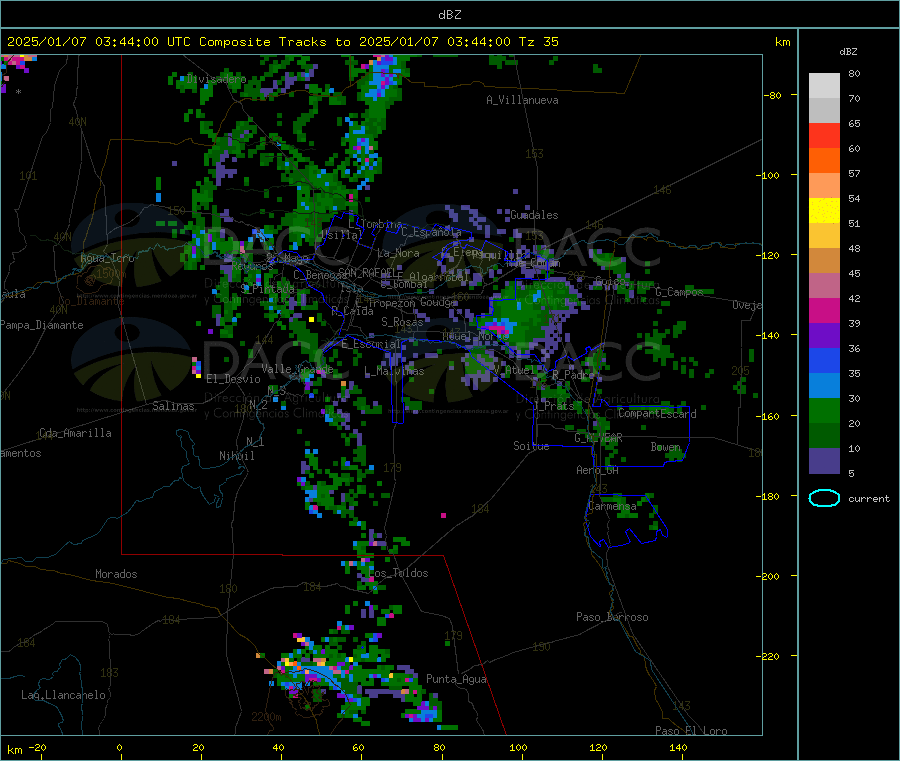Screen dimensions: 900x761
Task: Click the Divisadero place label
Action: 216,79
